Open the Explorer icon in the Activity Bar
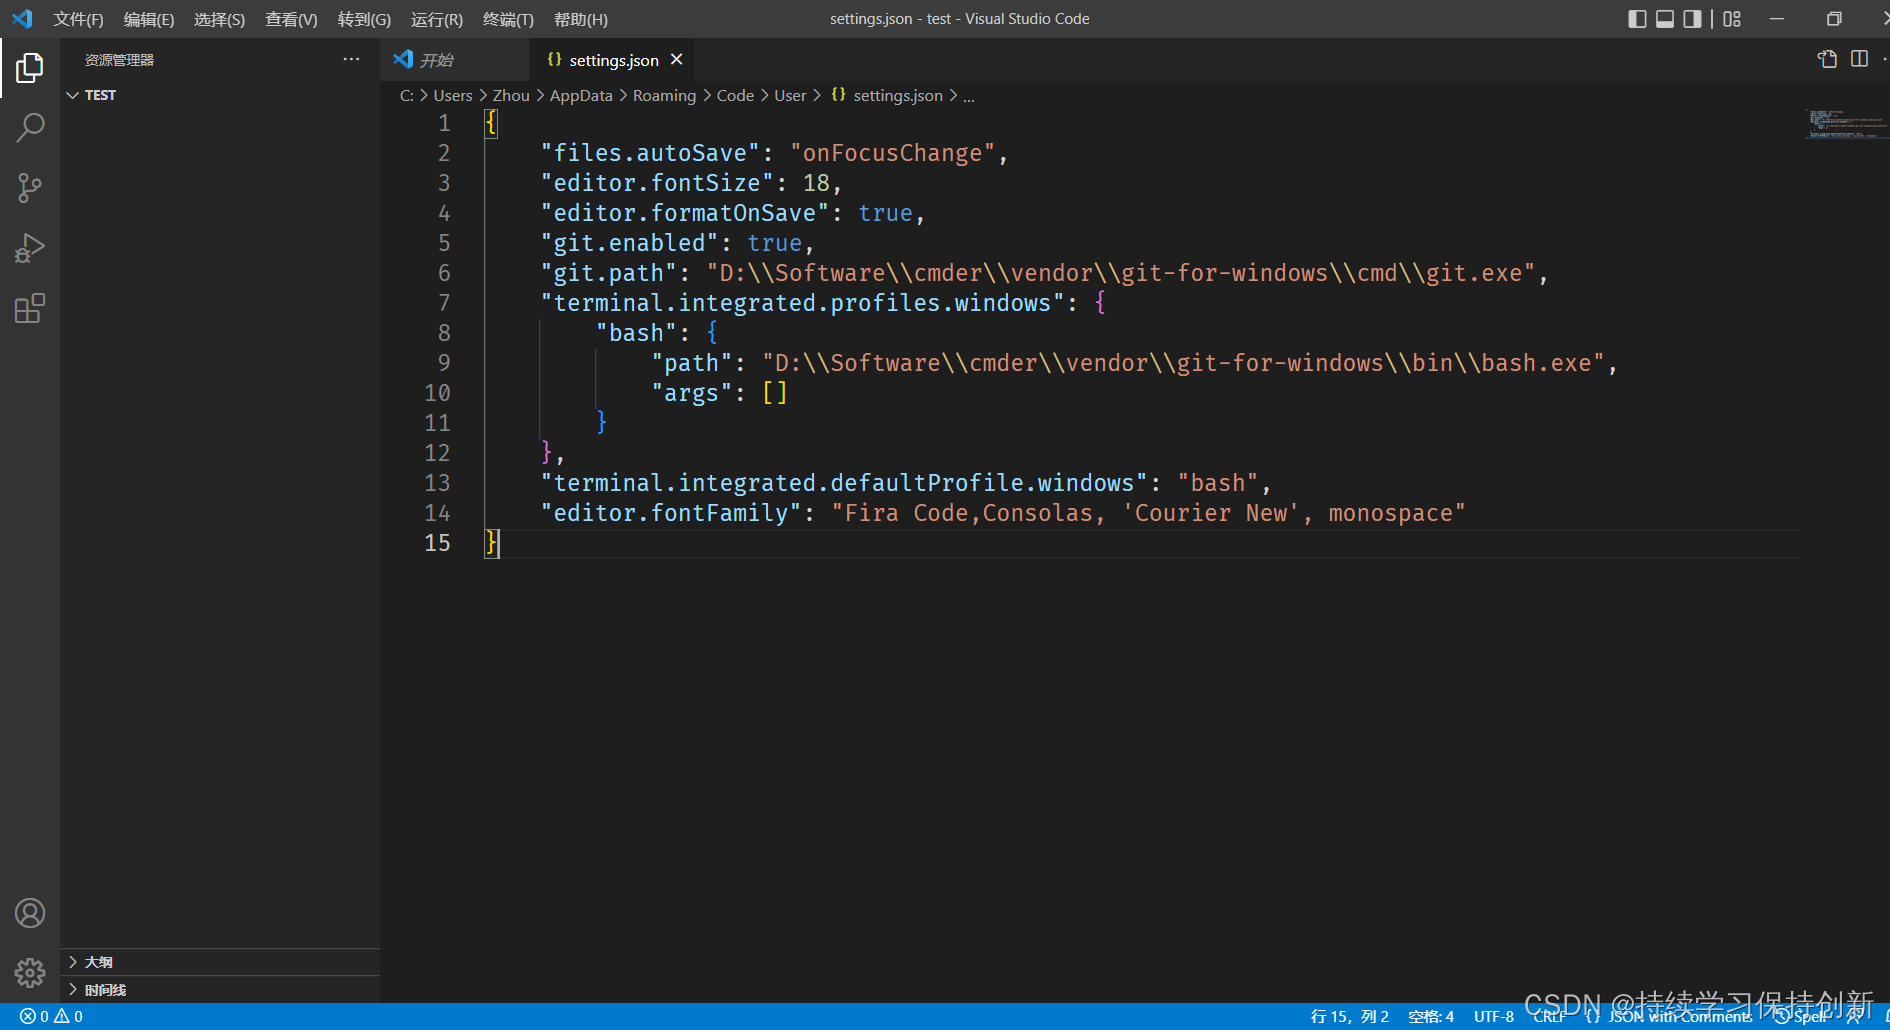Screen dimensions: 1890x1030 [30, 67]
